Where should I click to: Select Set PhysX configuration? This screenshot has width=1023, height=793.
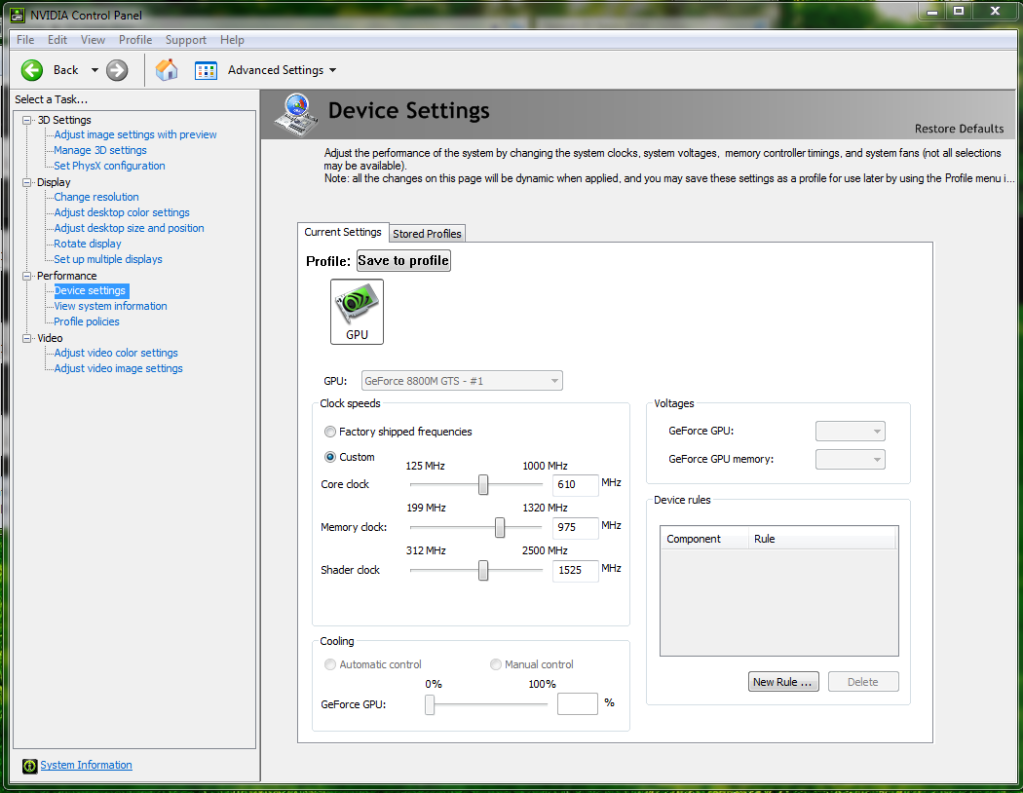click(x=109, y=166)
